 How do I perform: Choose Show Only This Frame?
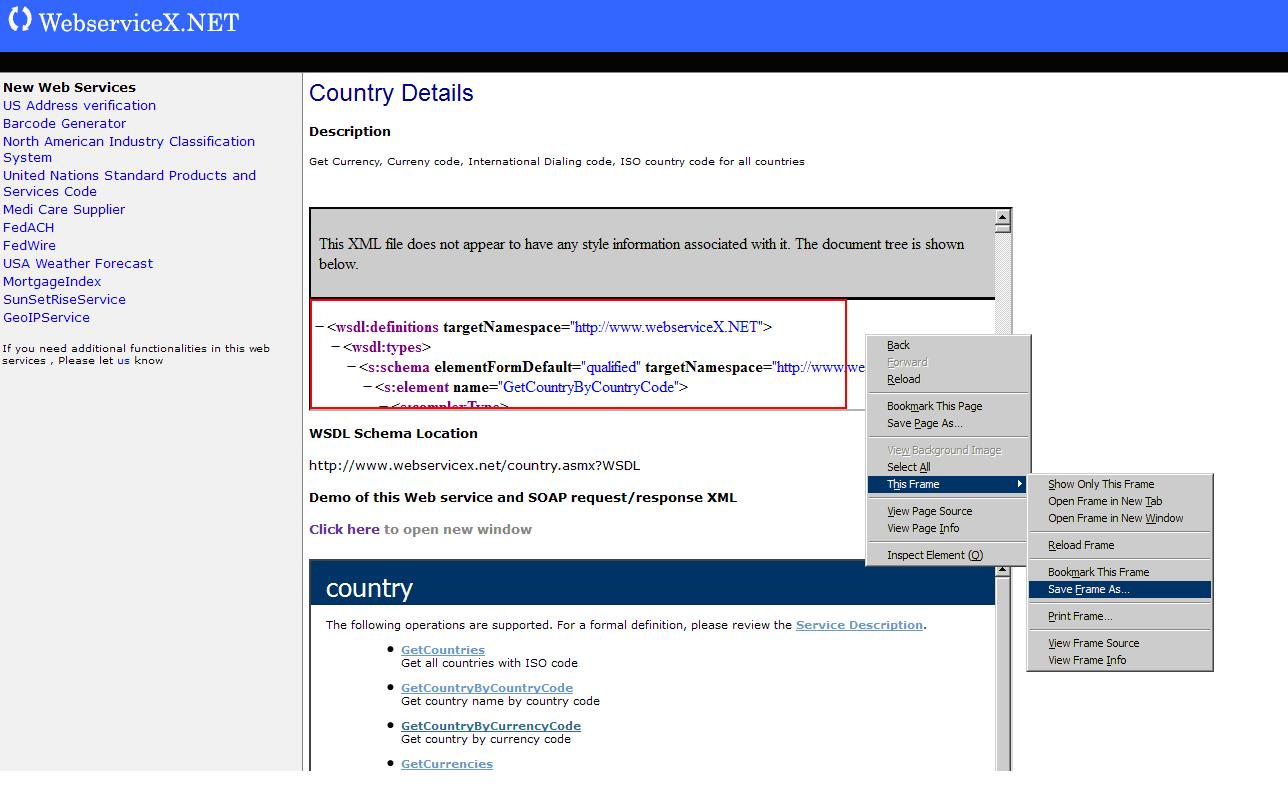tap(1120, 484)
